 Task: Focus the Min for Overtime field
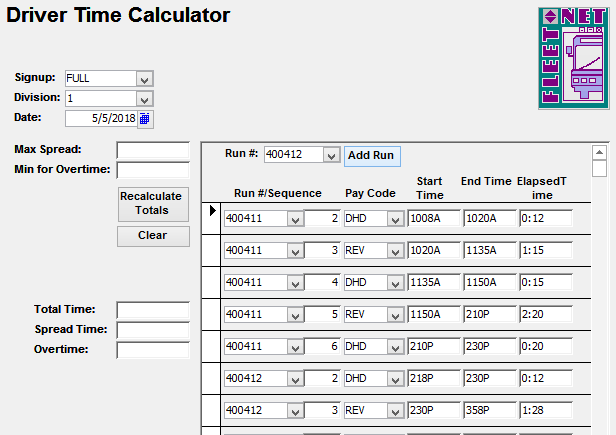tap(152, 169)
